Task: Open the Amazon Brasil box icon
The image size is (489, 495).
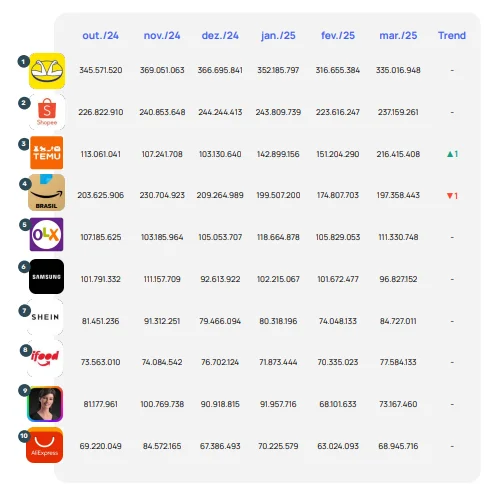Action: (x=46, y=193)
